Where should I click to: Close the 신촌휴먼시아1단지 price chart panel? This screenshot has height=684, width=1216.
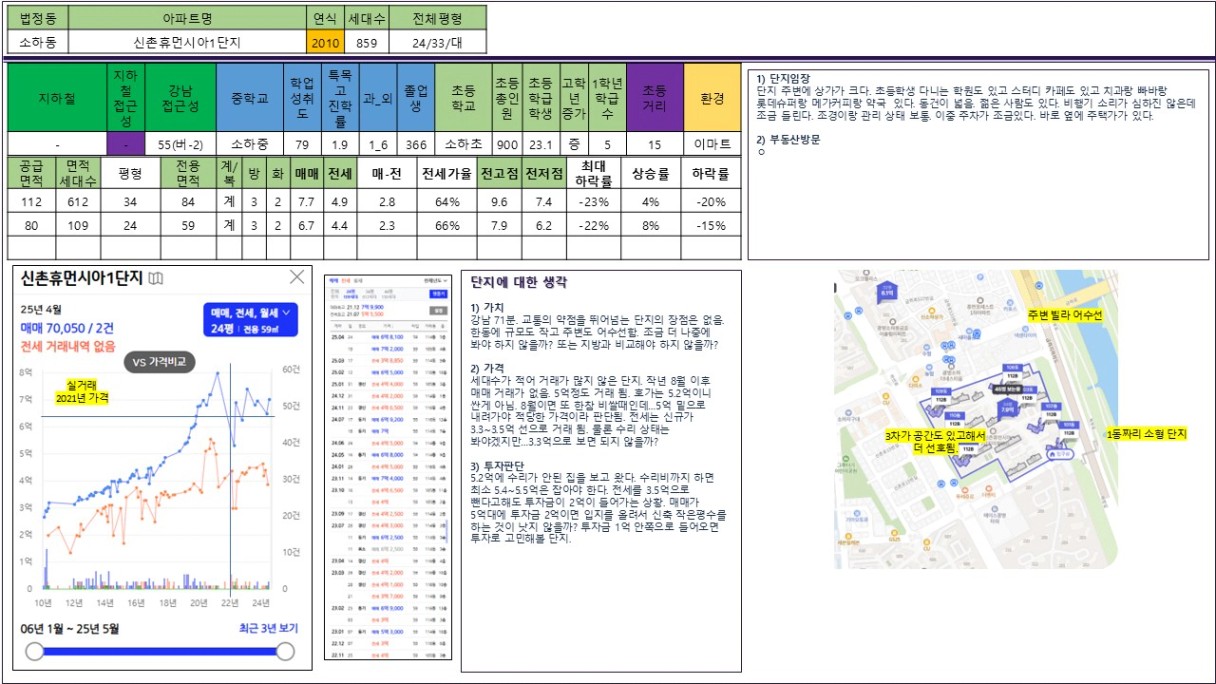(297, 277)
